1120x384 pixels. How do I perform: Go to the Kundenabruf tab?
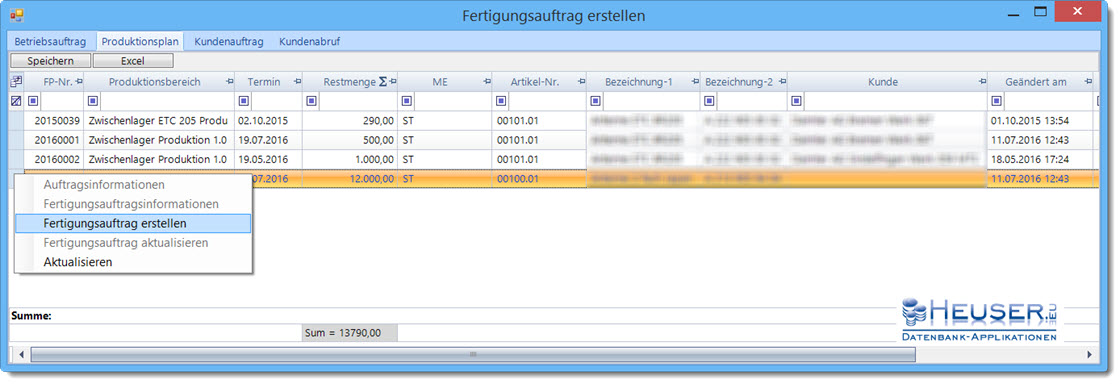point(309,41)
